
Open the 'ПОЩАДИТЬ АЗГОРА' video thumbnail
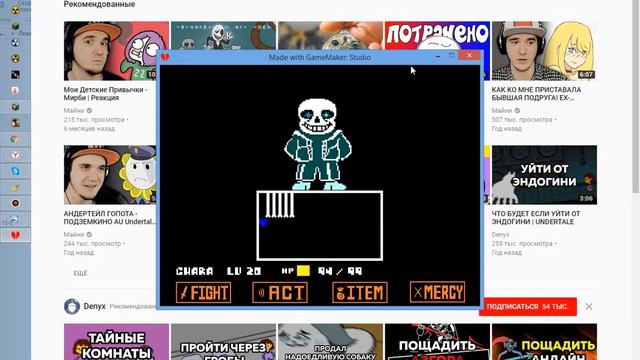[x=437, y=342]
